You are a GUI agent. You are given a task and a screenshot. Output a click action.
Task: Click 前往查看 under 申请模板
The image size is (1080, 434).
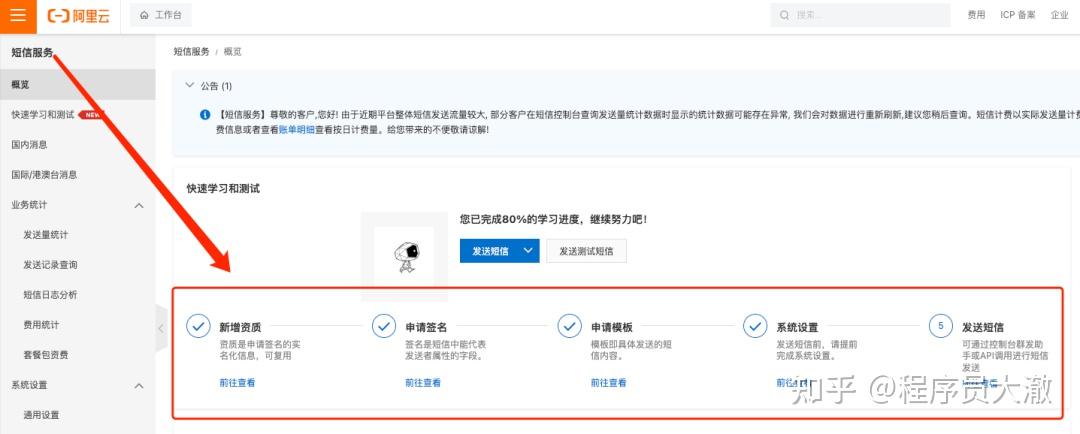[x=609, y=383]
